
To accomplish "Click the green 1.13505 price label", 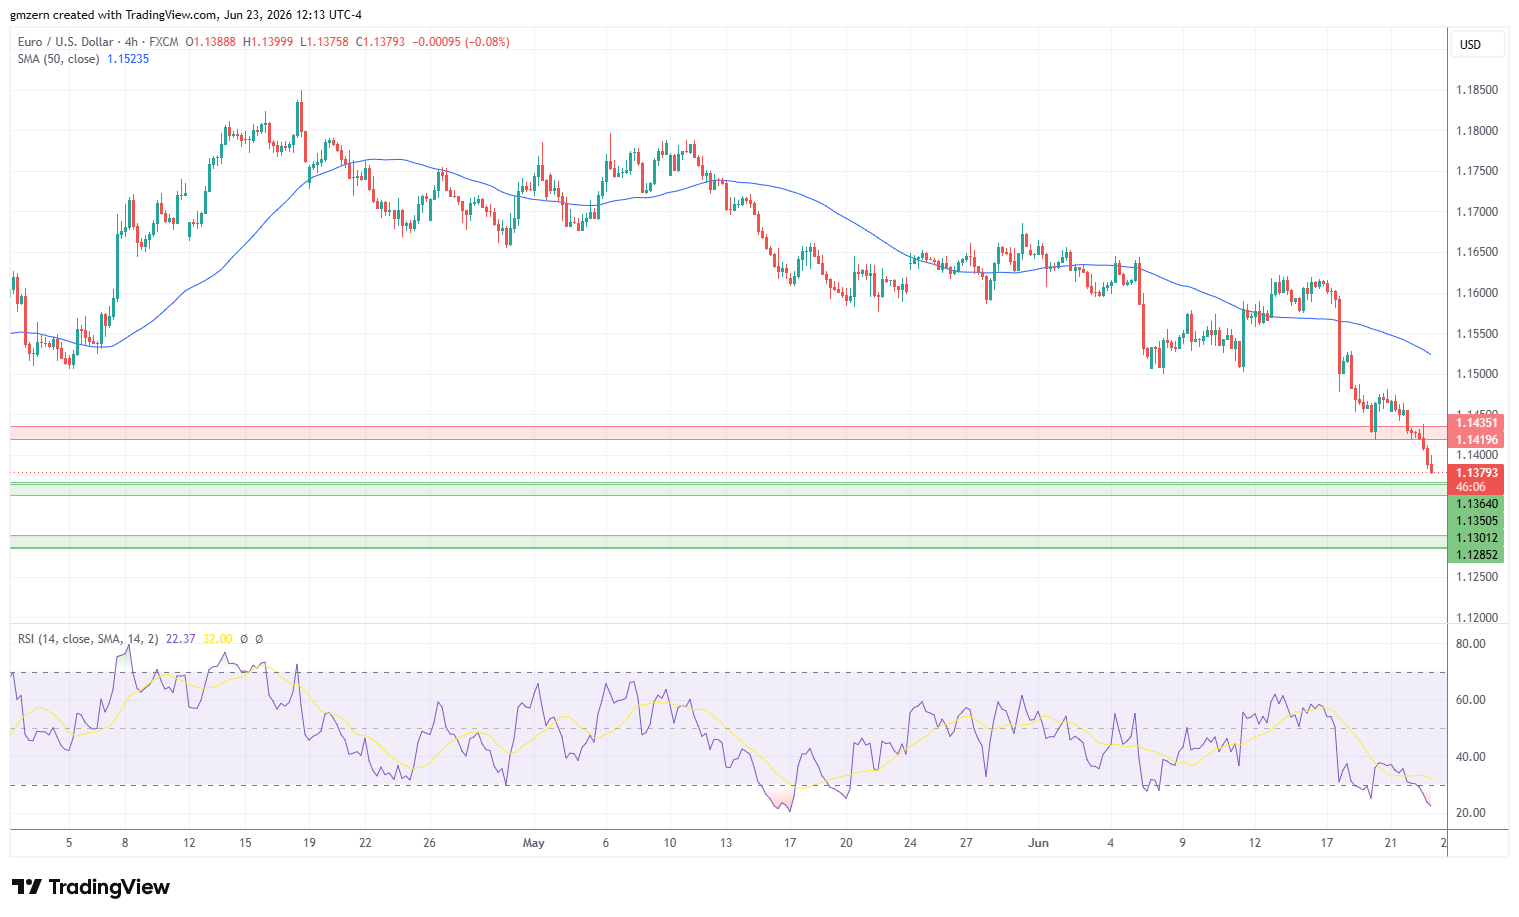I will (x=1477, y=521).
